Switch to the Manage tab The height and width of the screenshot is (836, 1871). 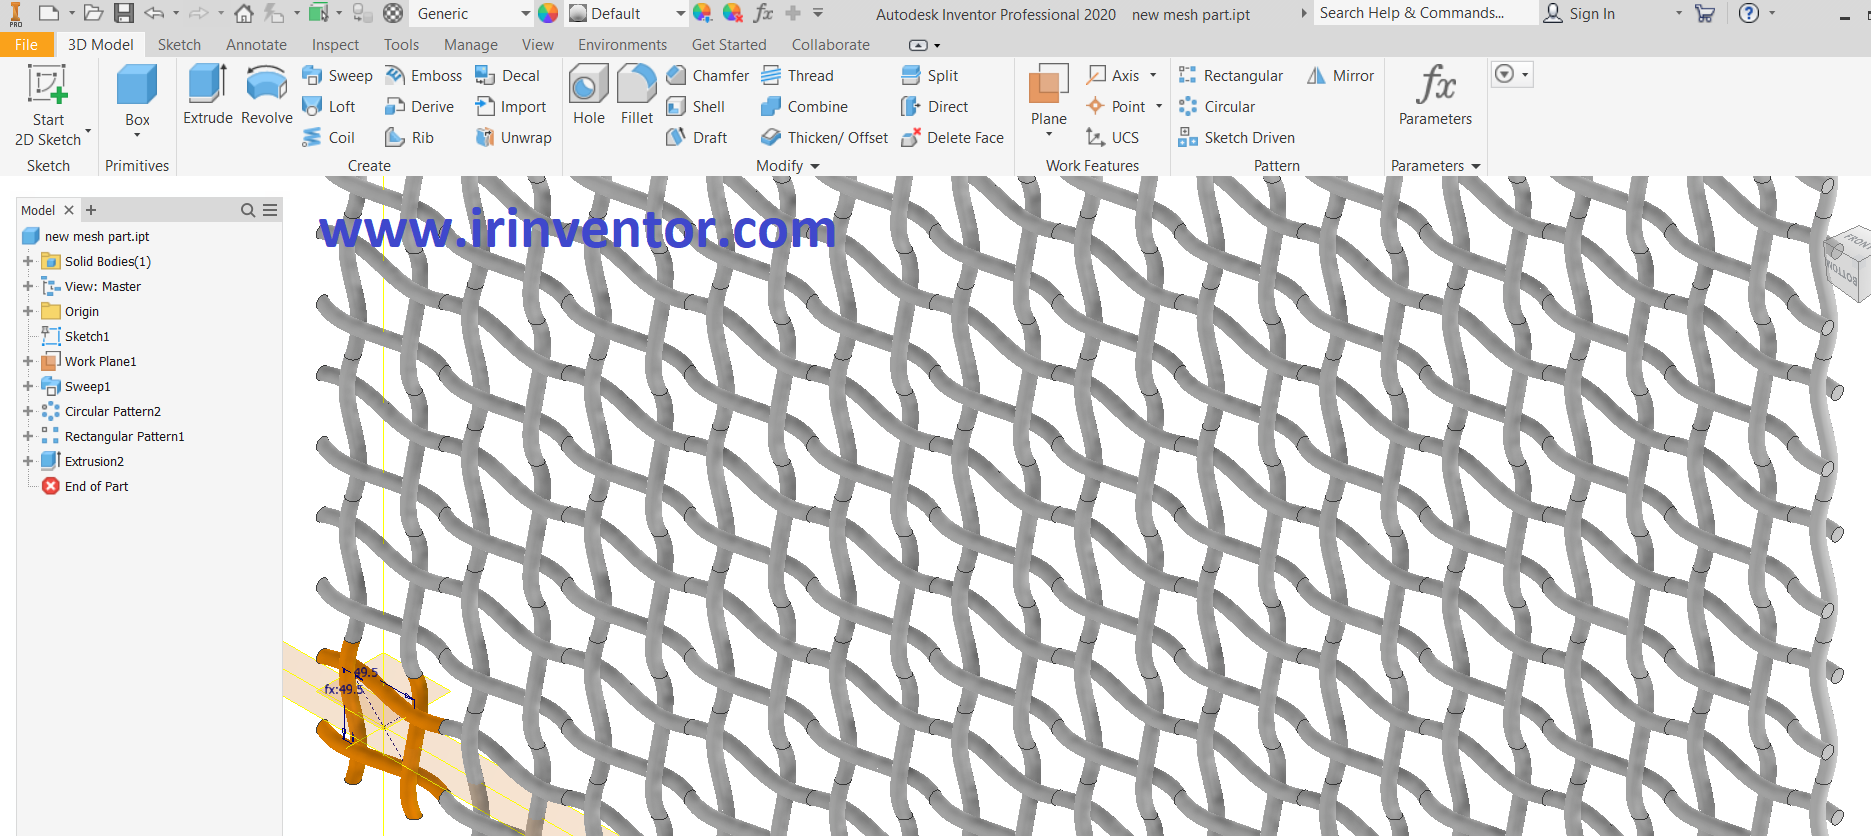(x=471, y=45)
